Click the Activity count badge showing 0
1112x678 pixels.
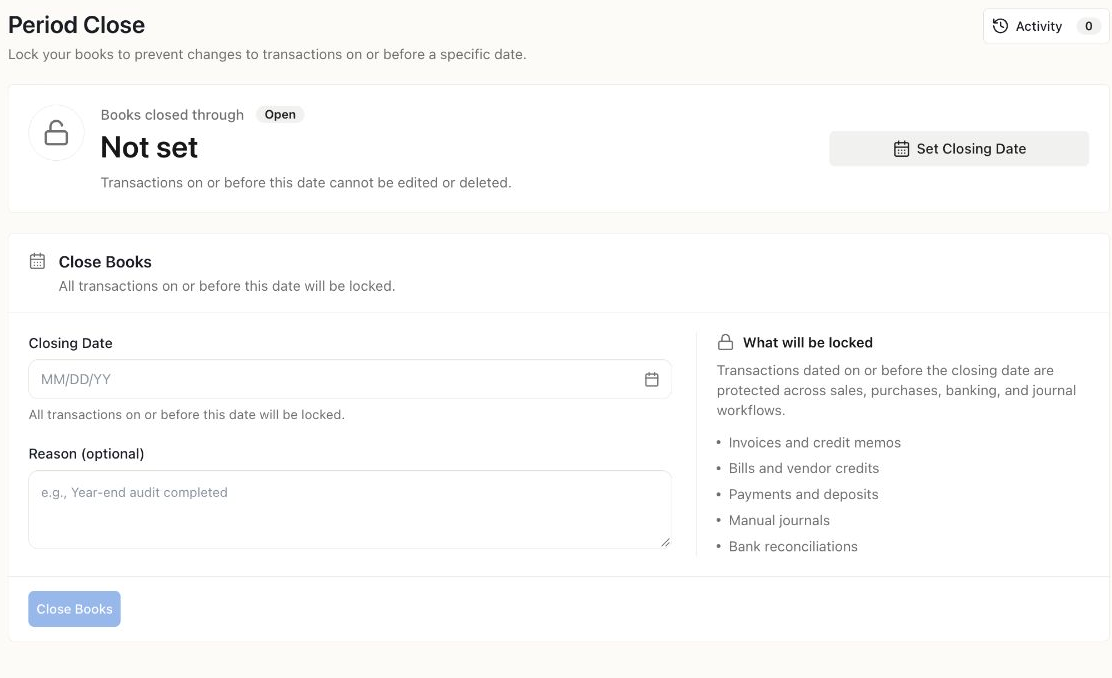pyautogui.click(x=1089, y=26)
